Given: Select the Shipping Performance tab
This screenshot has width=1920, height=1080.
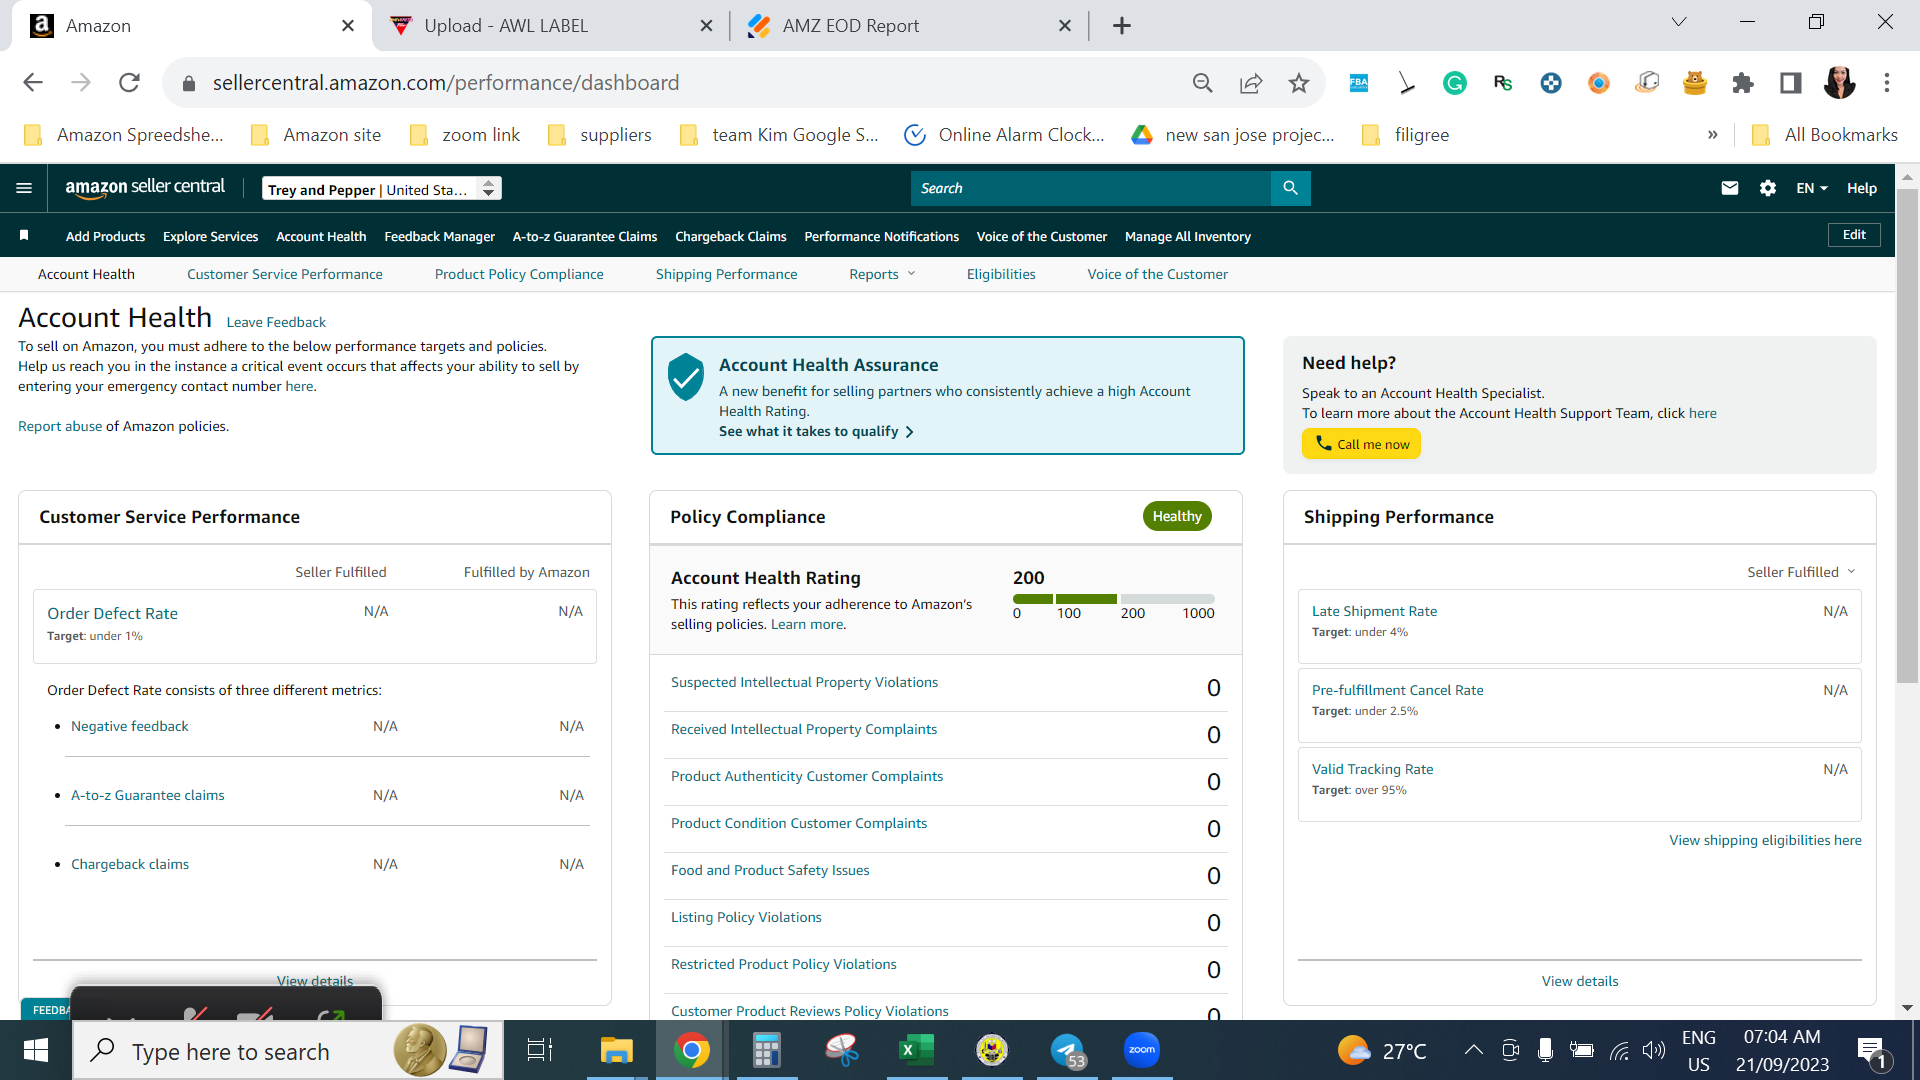Looking at the screenshot, I should tap(727, 274).
